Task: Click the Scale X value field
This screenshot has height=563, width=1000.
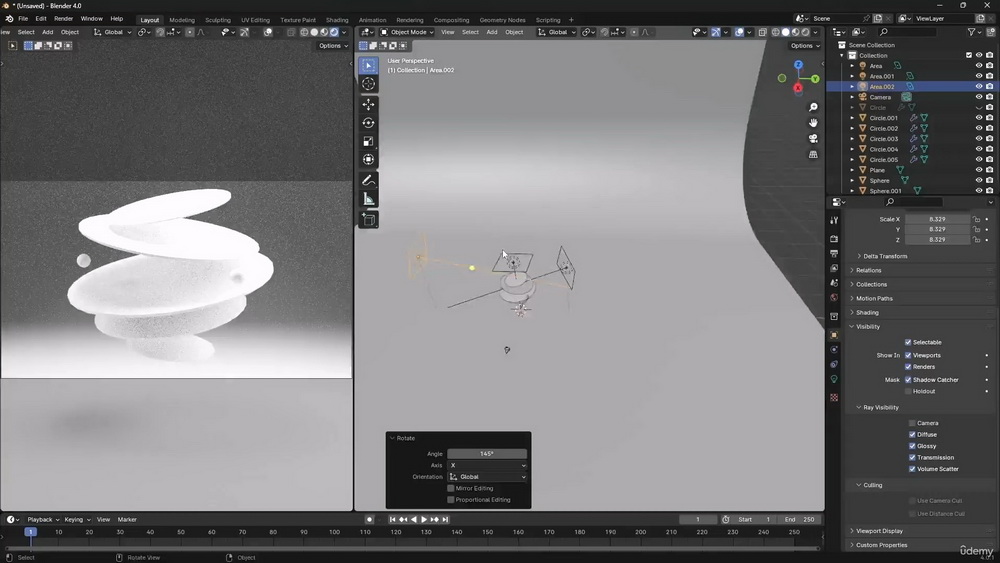Action: pos(937,219)
